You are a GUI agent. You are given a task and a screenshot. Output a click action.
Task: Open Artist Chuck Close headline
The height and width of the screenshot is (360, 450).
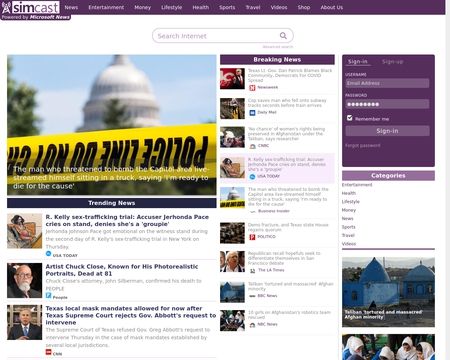coord(122,270)
